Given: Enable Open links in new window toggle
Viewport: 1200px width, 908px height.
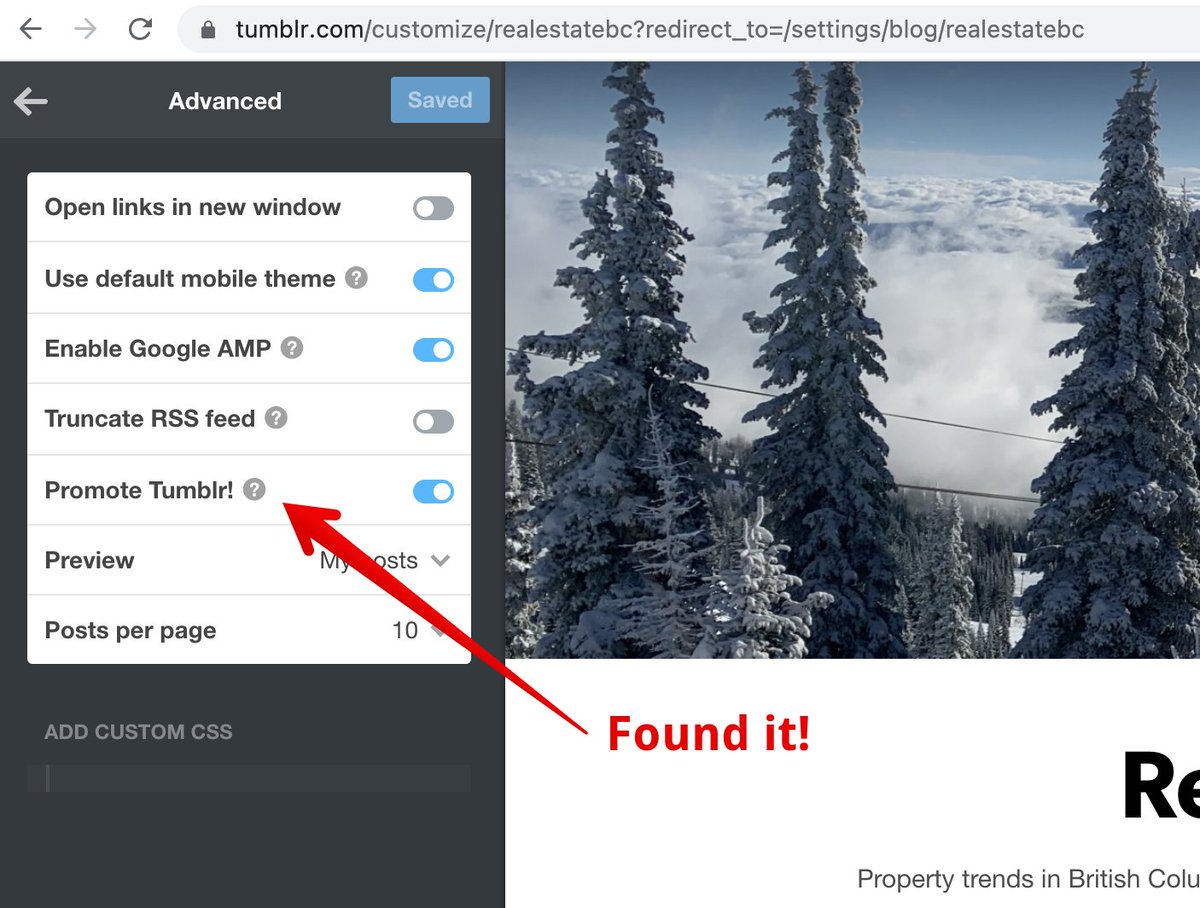Looking at the screenshot, I should (433, 208).
